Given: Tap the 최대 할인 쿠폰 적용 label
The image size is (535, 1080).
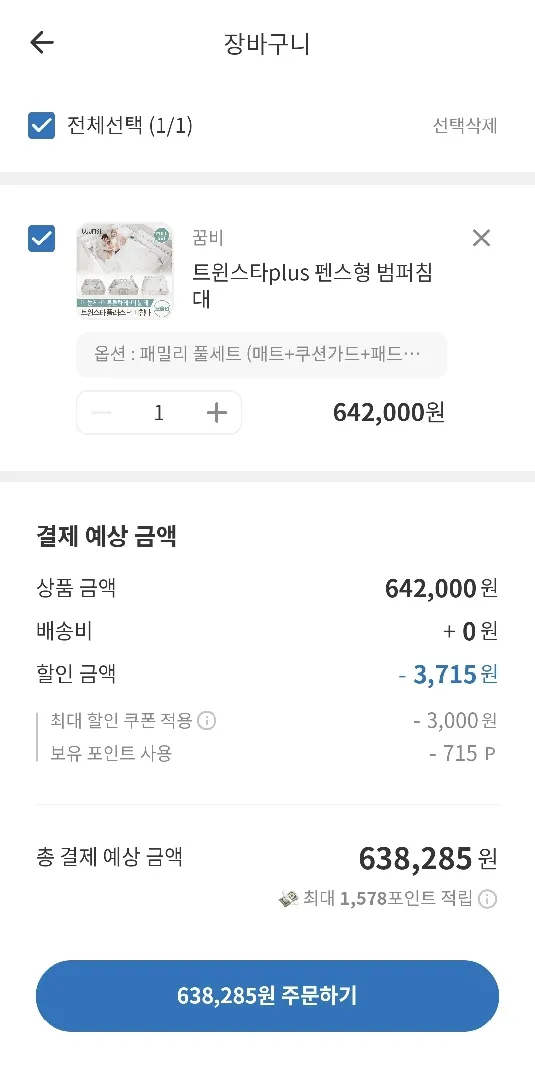Looking at the screenshot, I should [121, 721].
